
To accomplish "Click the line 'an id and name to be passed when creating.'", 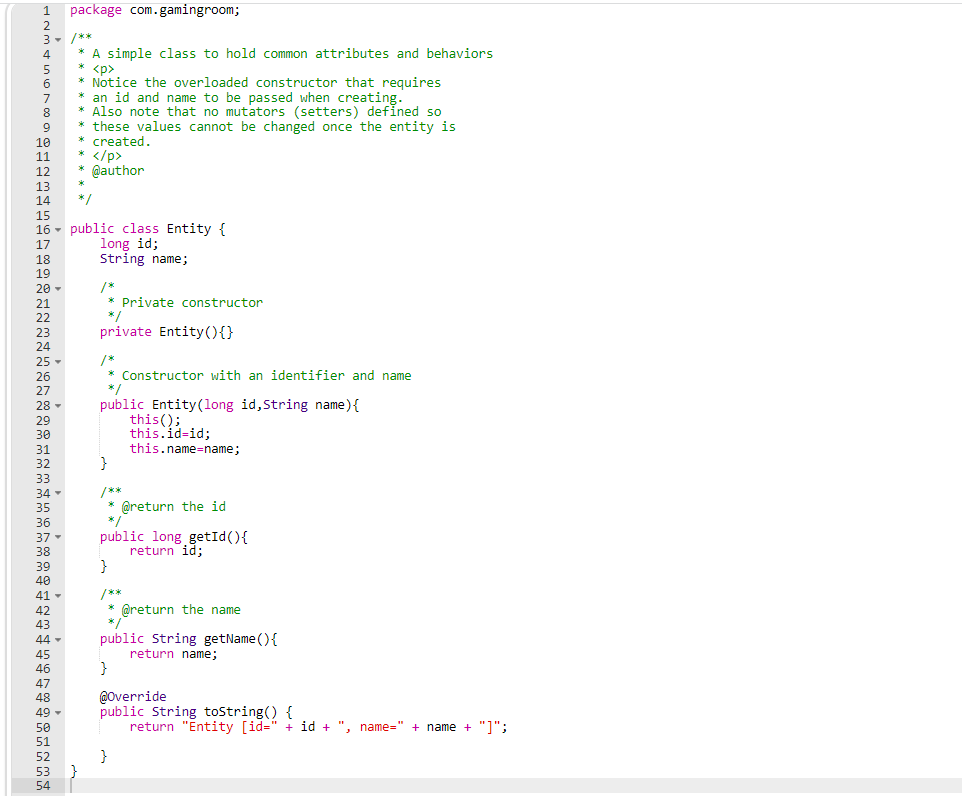I will [x=247, y=98].
